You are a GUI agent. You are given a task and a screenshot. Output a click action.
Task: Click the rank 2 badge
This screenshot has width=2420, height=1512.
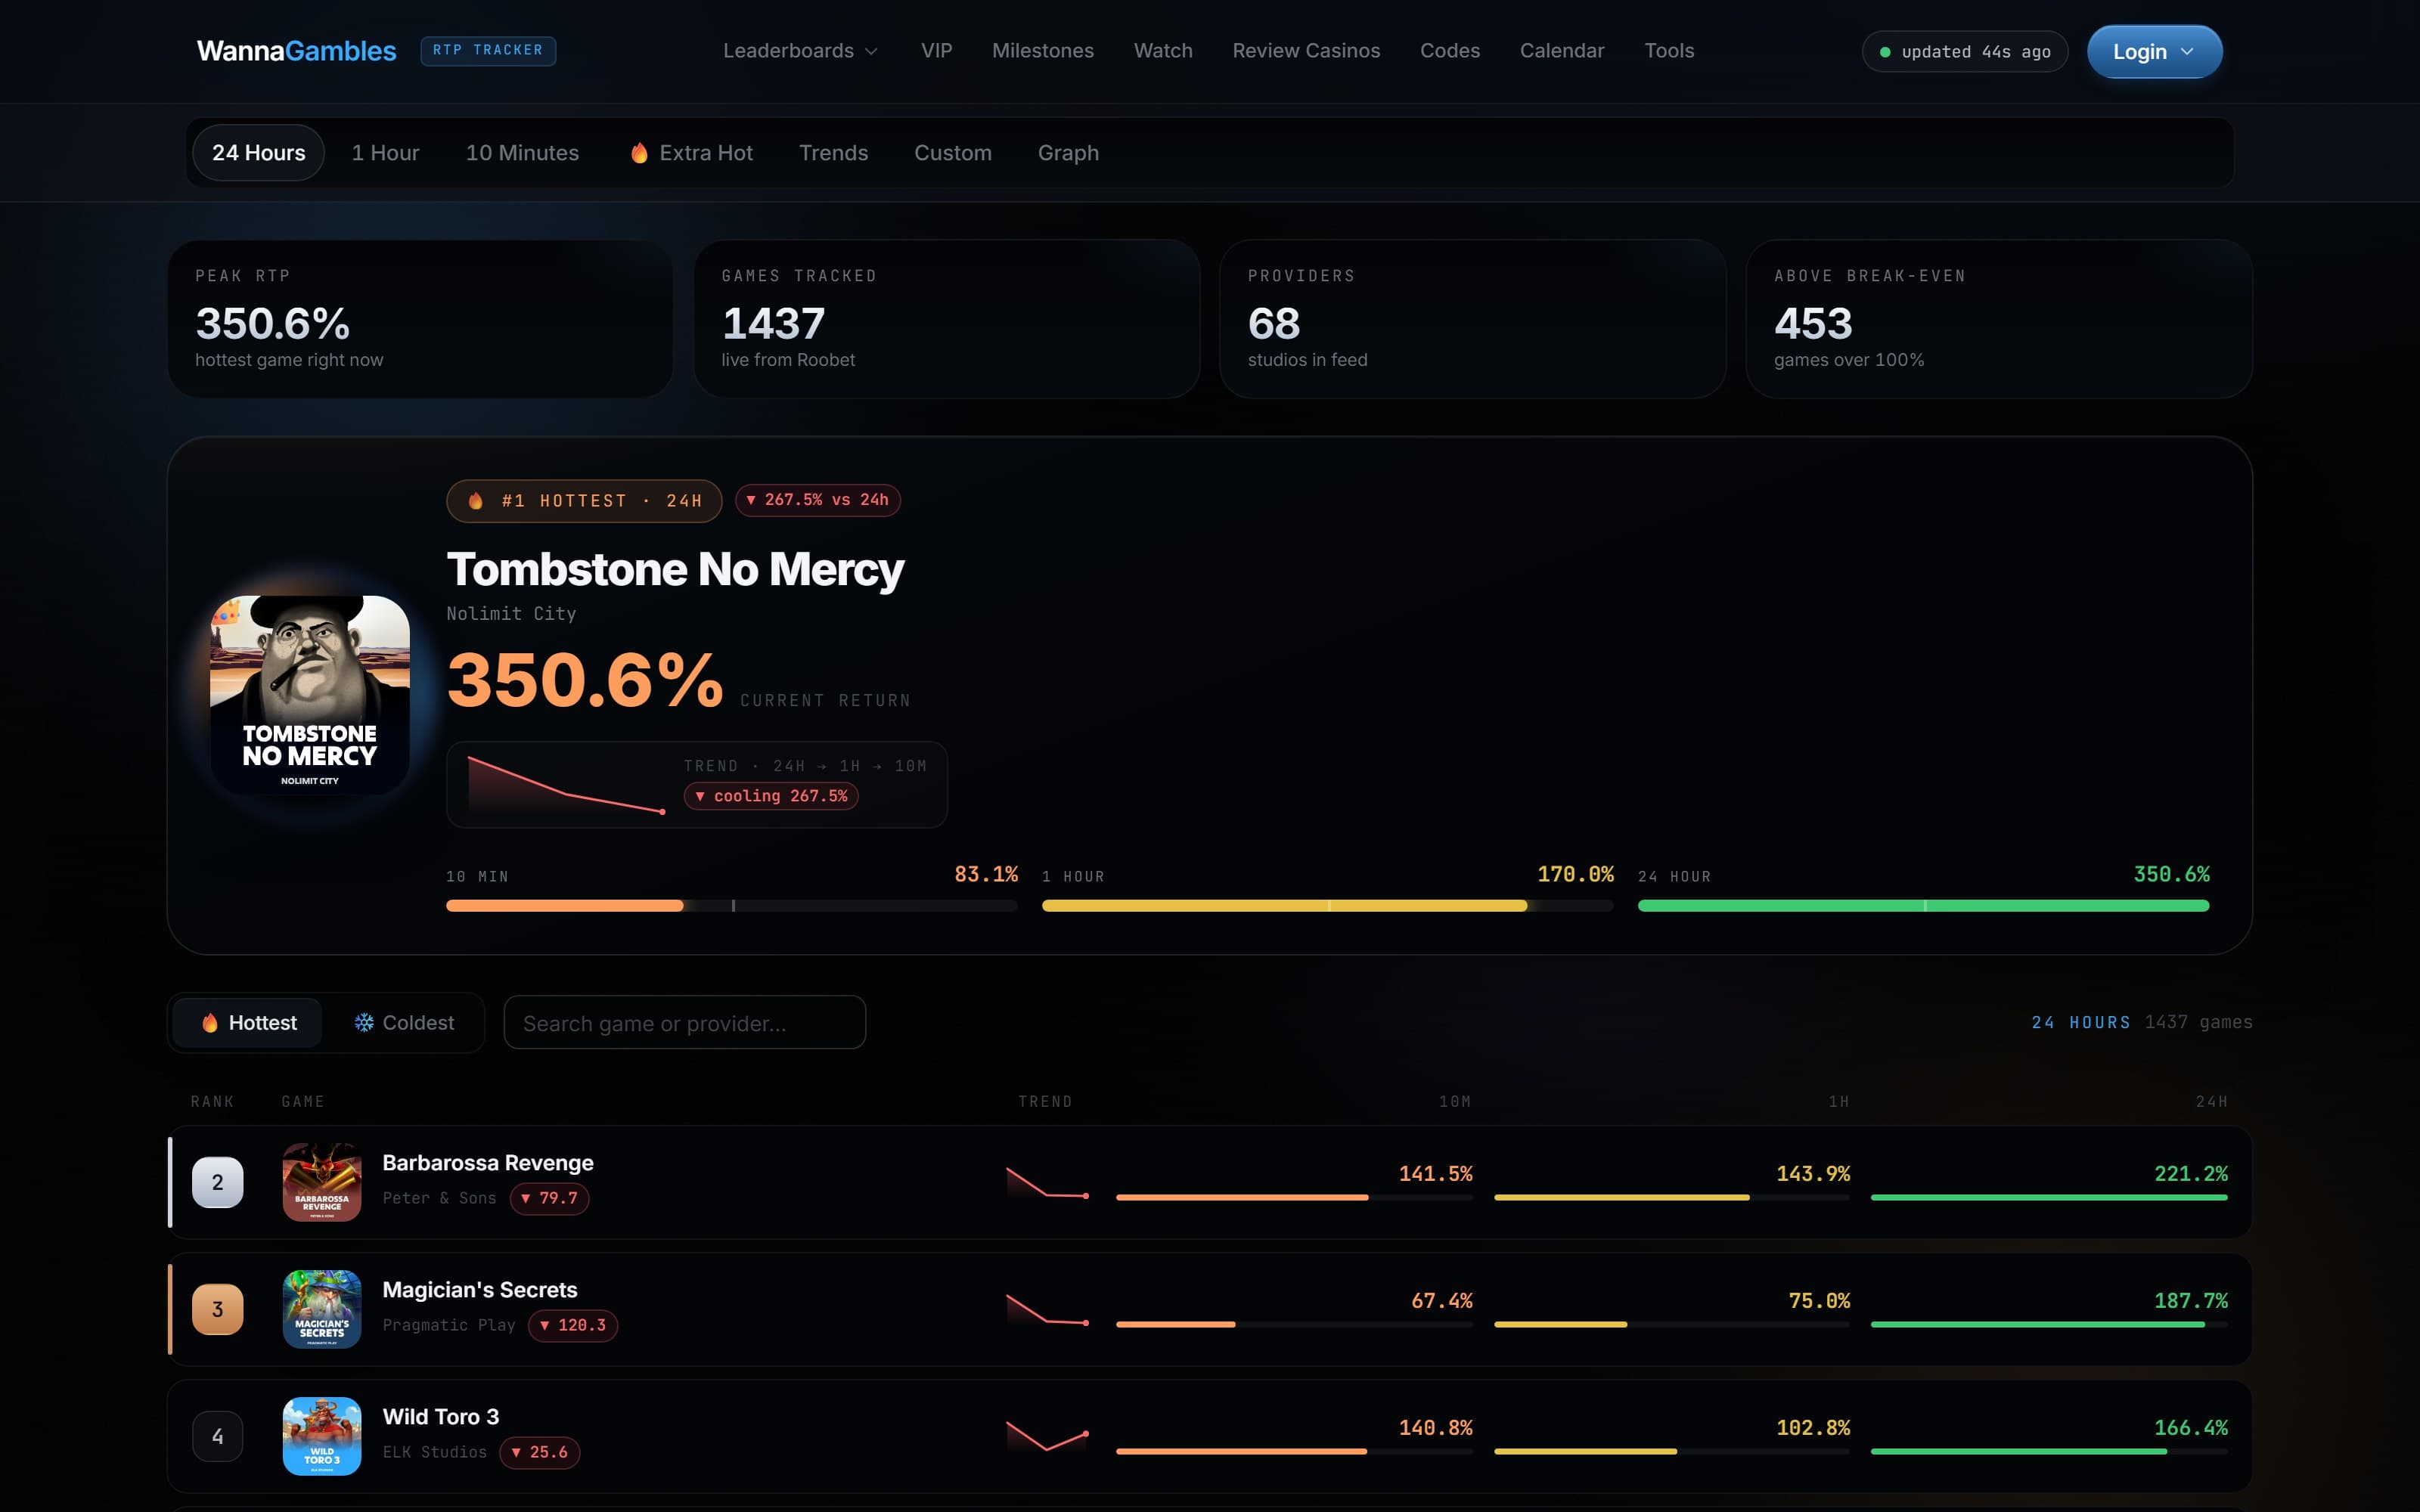coord(217,1182)
